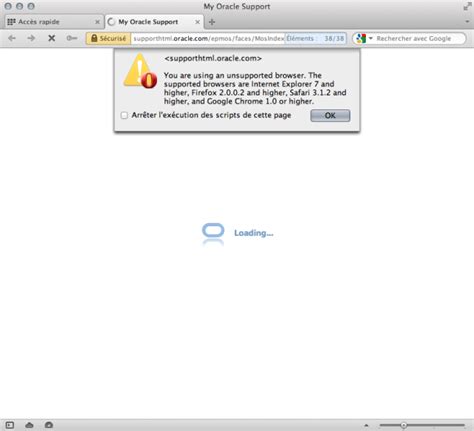The image size is (474, 431).
Task: Click the Opera Link cloud icon
Action: click(29, 425)
